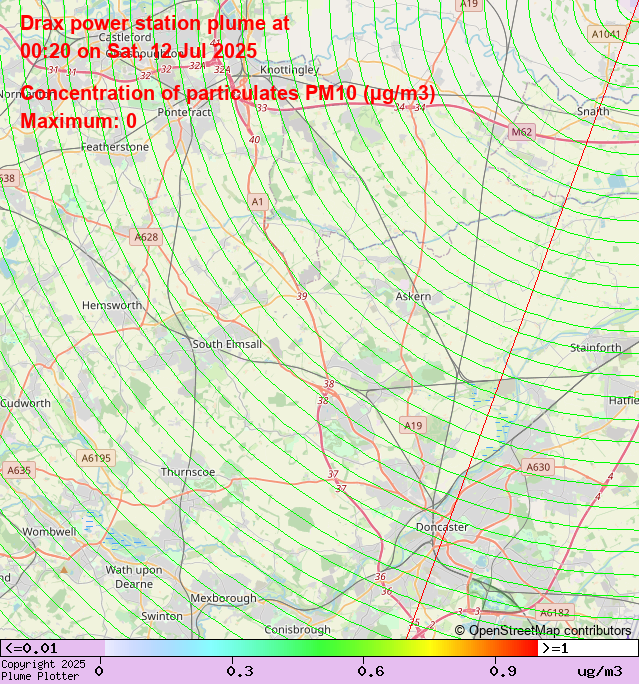
Task: Click junction number 33 marker
Action: point(262,108)
